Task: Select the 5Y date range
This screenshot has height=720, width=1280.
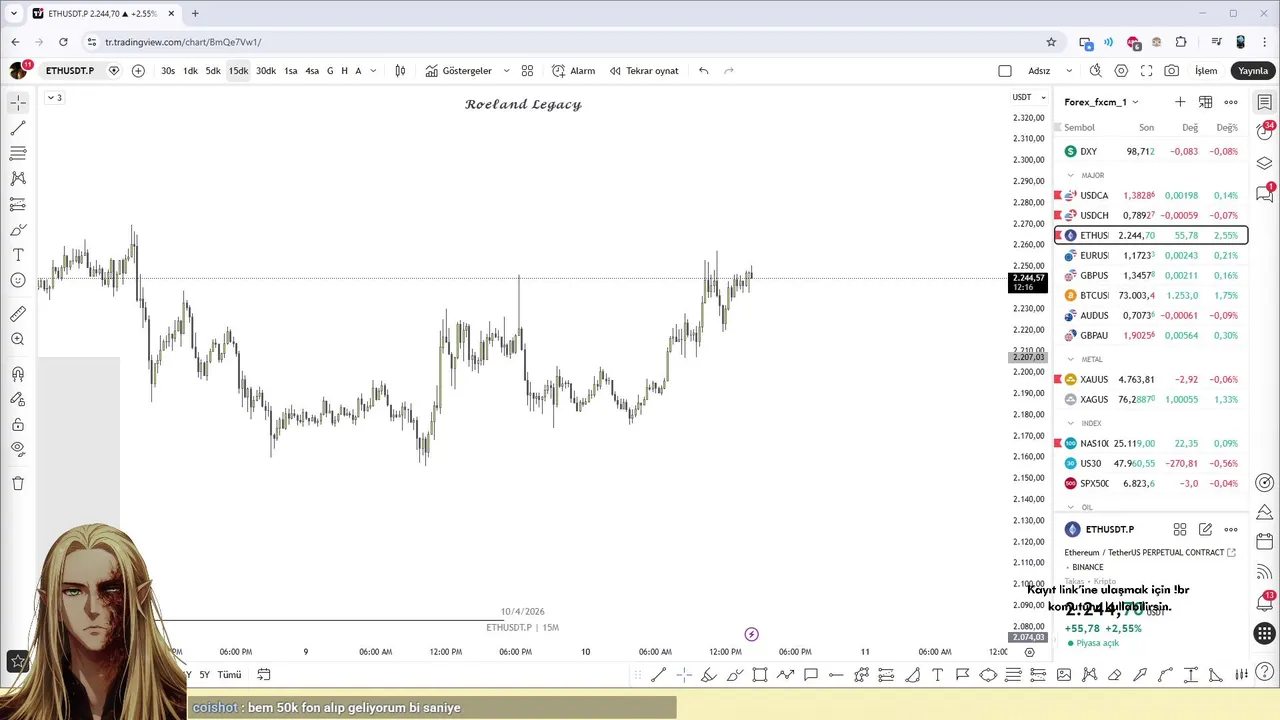Action: (204, 675)
